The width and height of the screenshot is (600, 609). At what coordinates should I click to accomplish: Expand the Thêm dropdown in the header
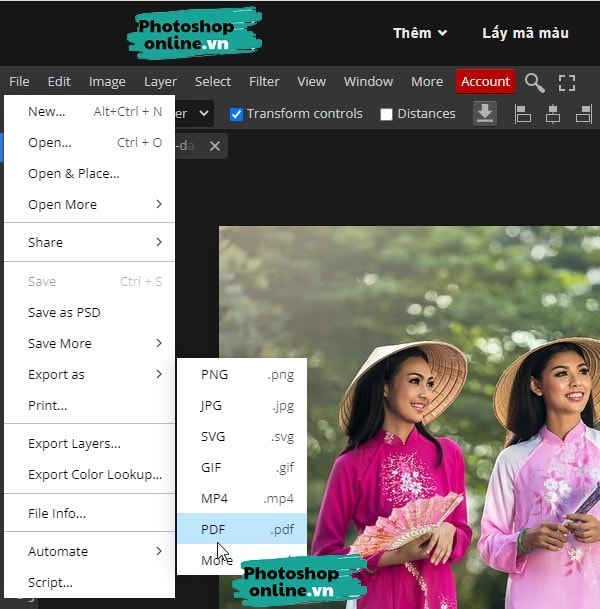click(x=420, y=33)
